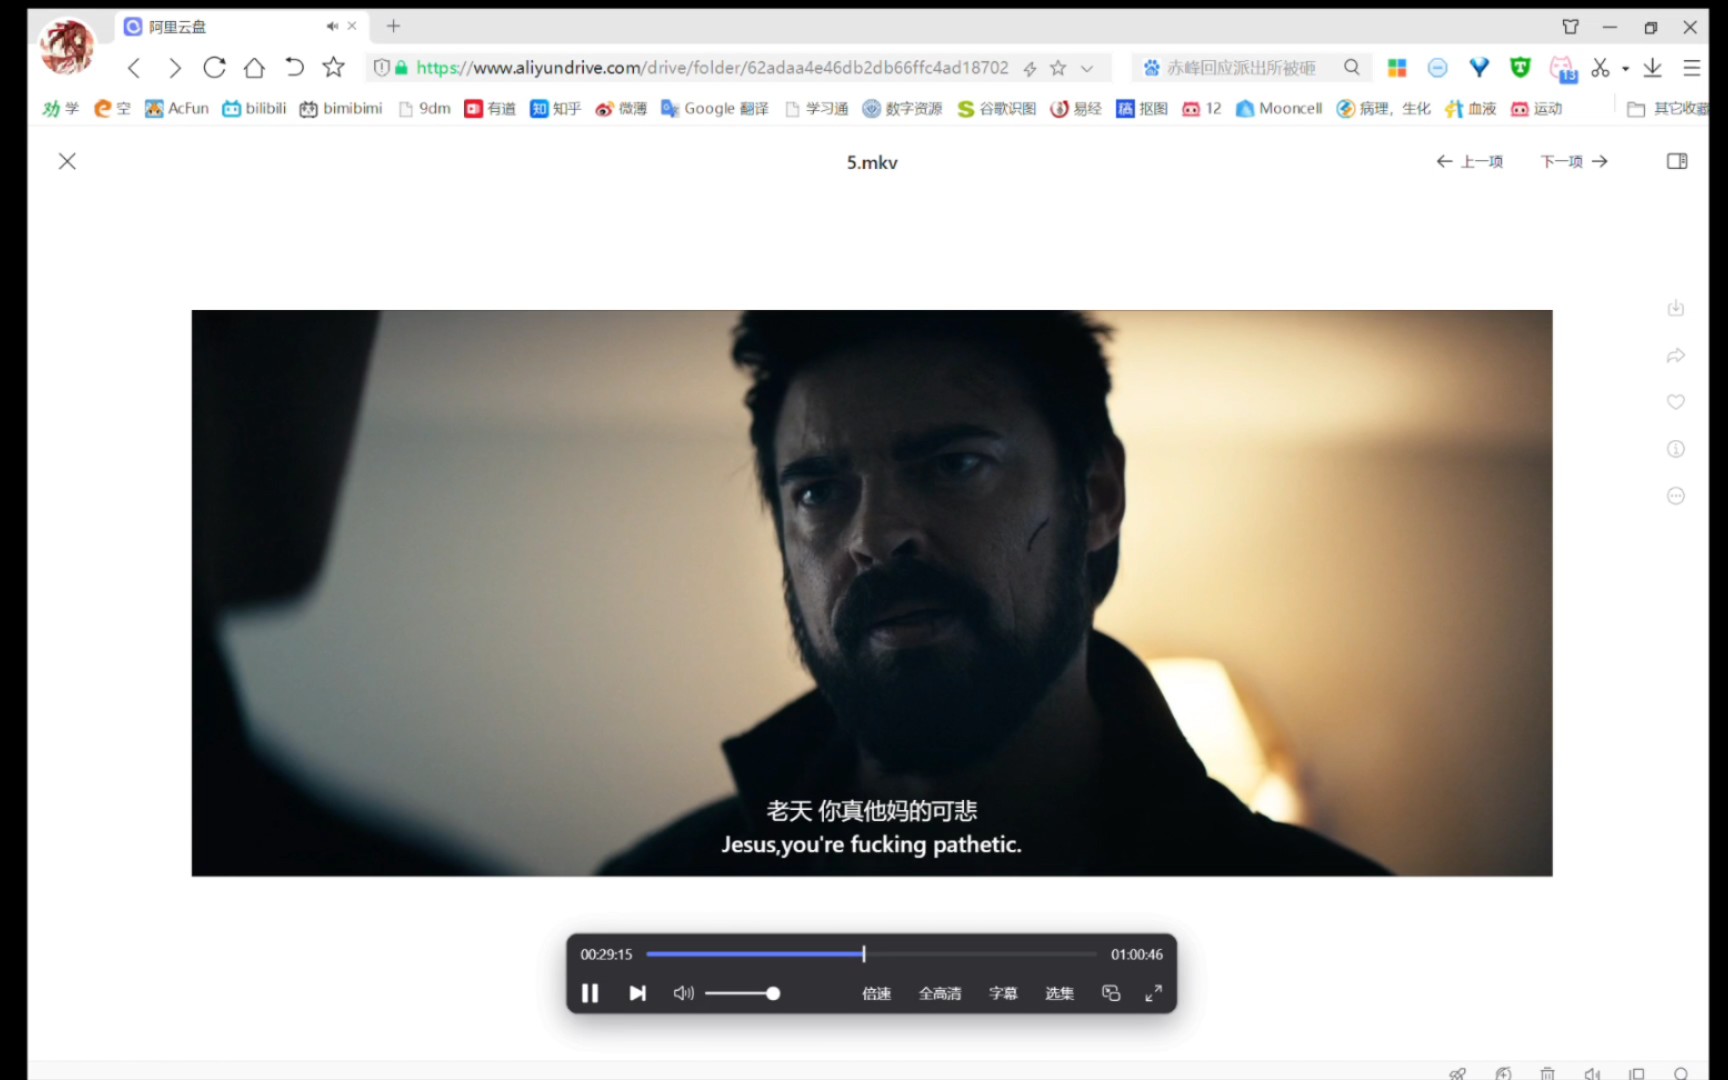Image resolution: width=1728 pixels, height=1080 pixels.
Task: Open more options ellipsis menu
Action: (x=1676, y=496)
